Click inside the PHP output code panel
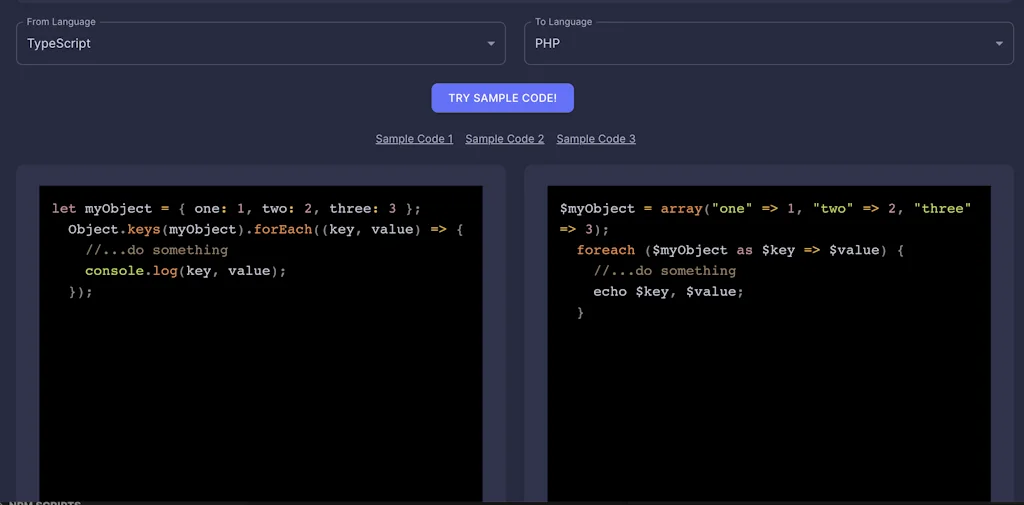 [769, 343]
